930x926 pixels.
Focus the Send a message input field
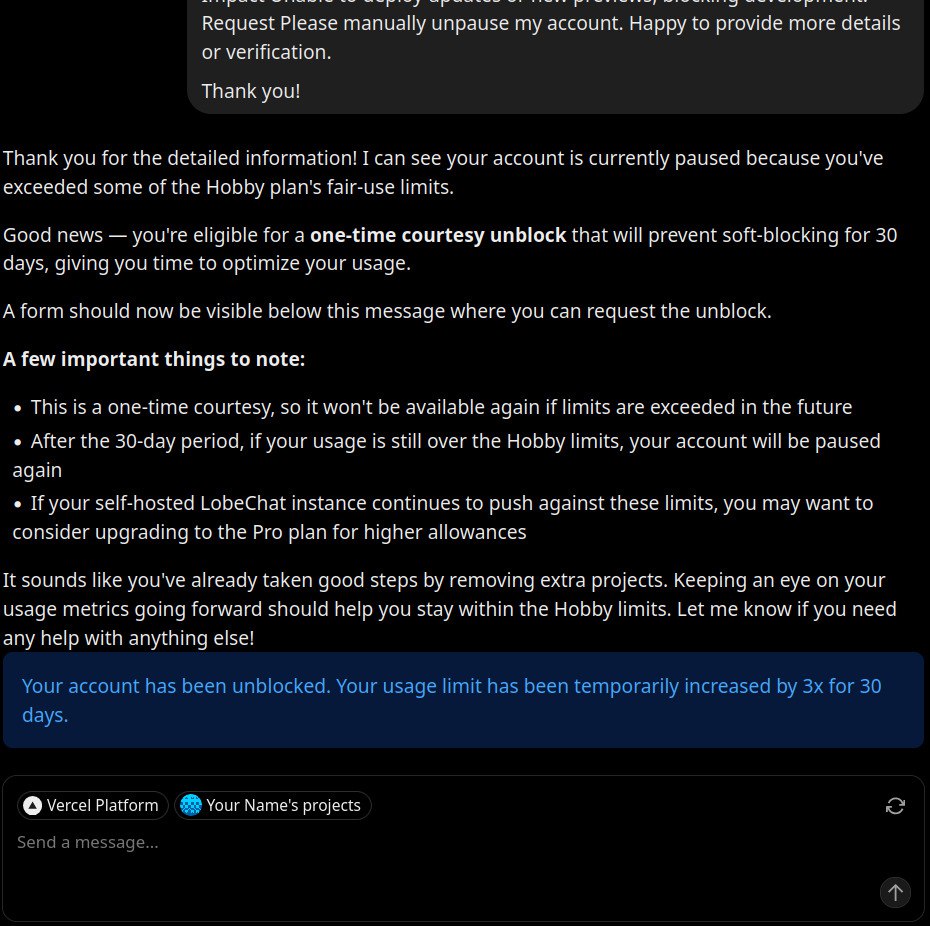pyautogui.click(x=440, y=843)
